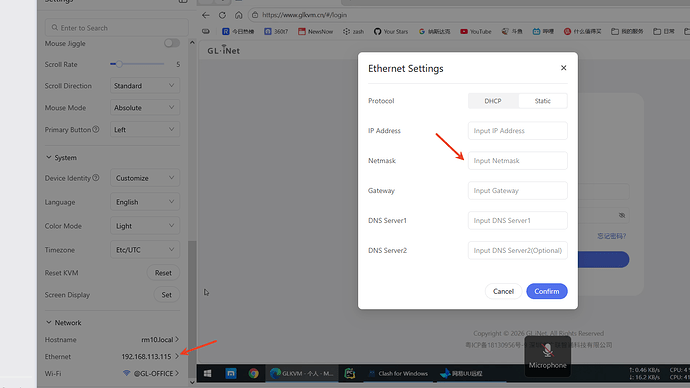690x388 pixels.
Task: Click the Wi-Fi signal icon
Action: click(126, 373)
